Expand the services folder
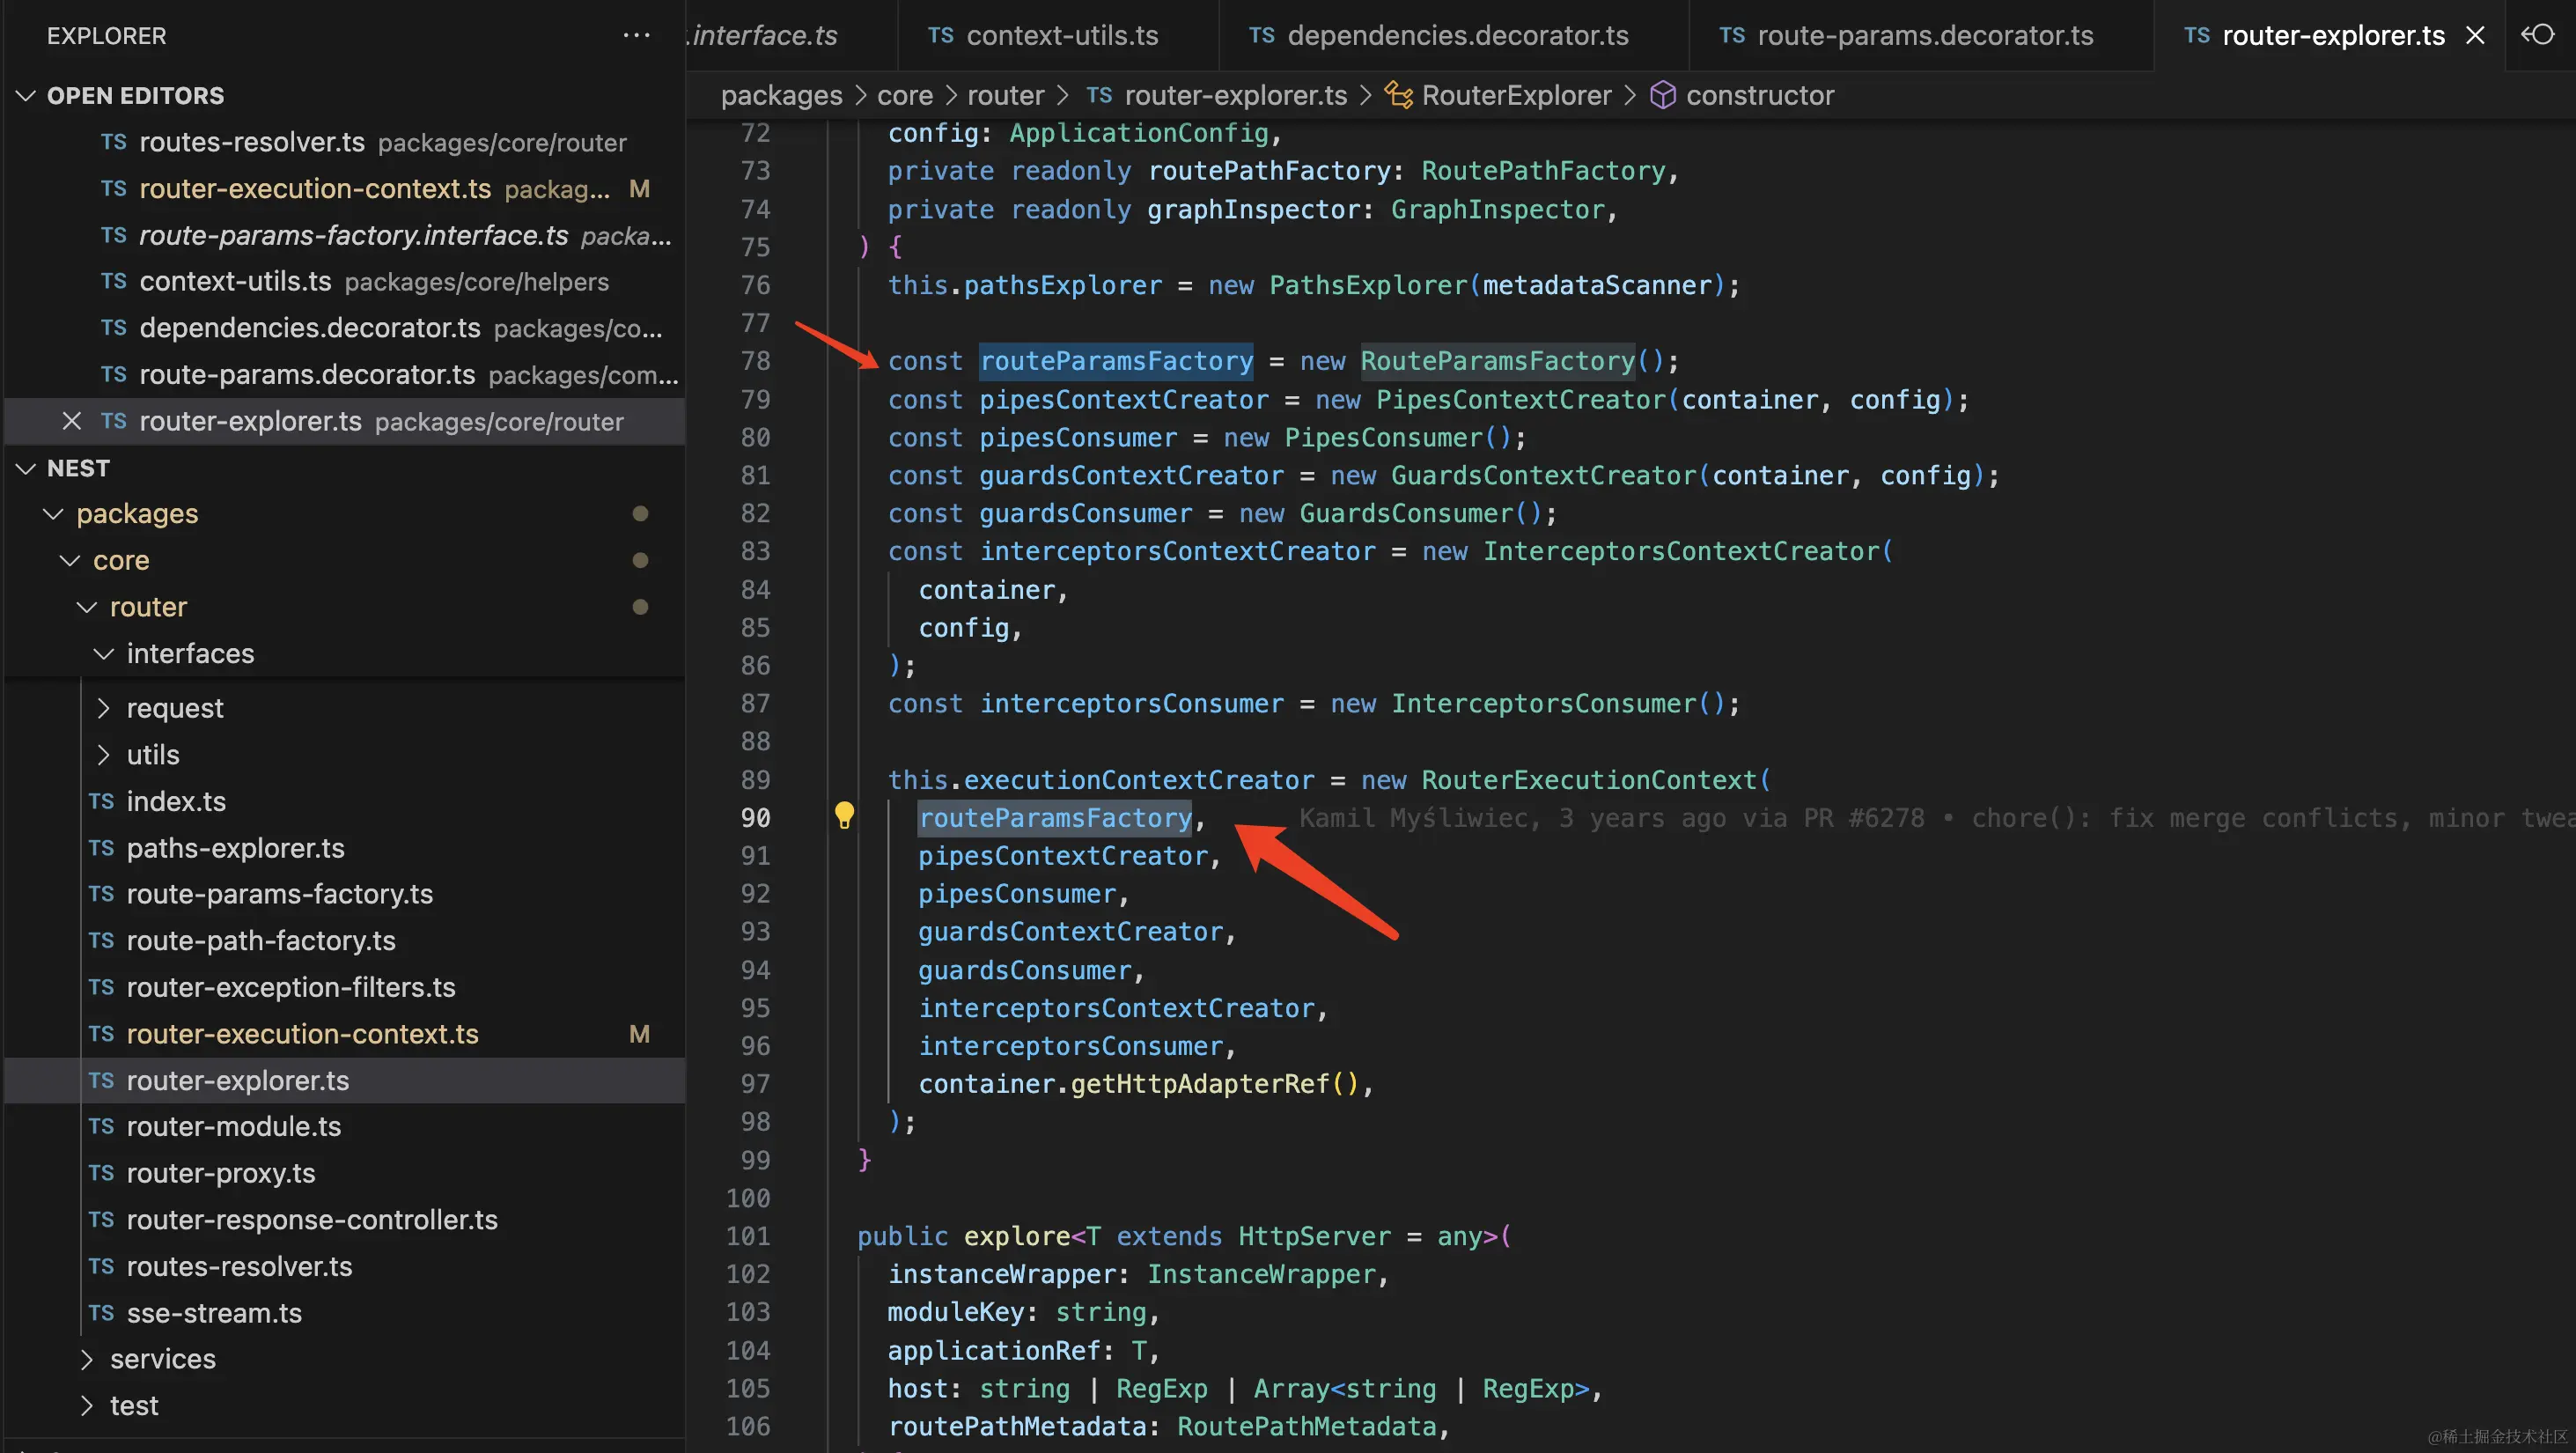The height and width of the screenshot is (1453, 2576). [x=87, y=1359]
